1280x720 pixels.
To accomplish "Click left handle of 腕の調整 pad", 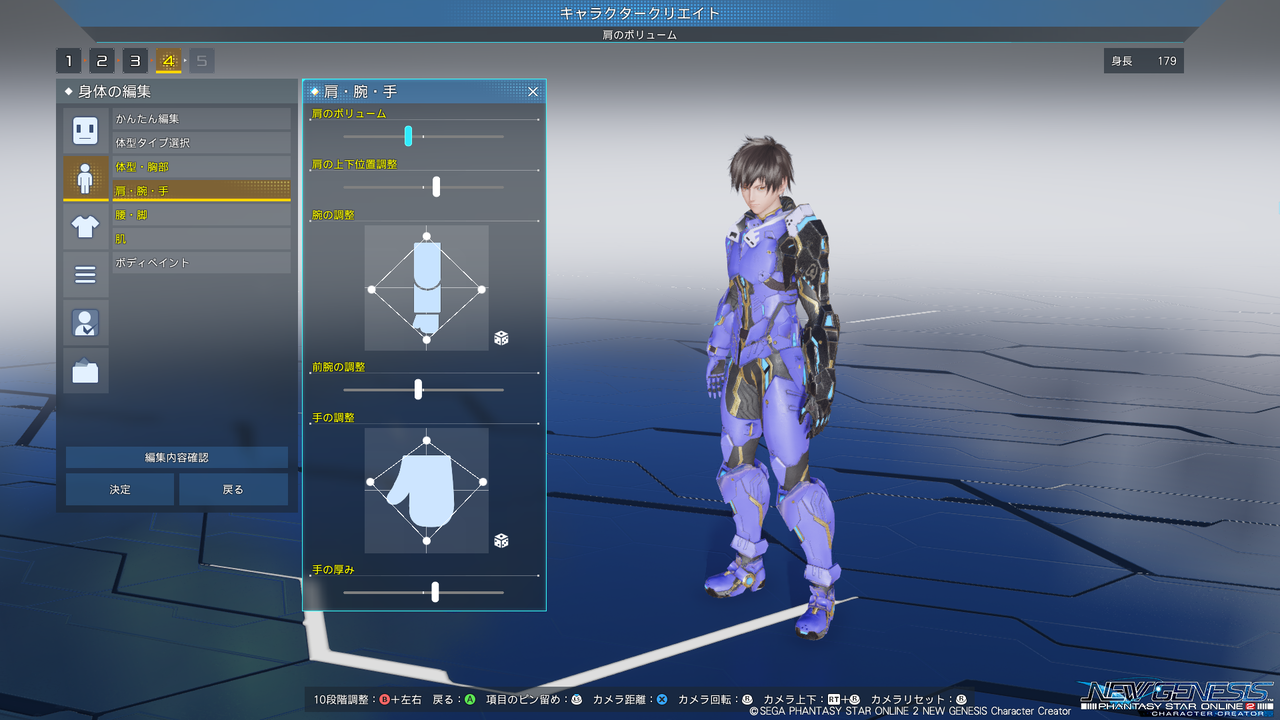I will (372, 289).
